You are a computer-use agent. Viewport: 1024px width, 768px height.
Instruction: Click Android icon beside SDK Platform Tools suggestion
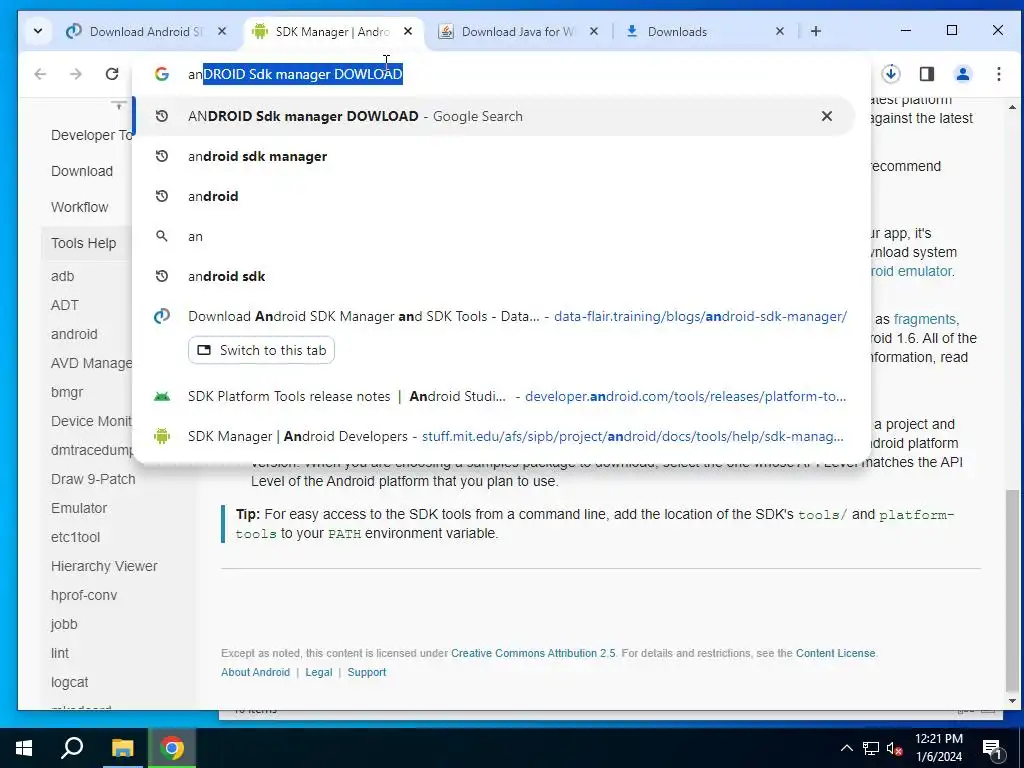point(161,396)
